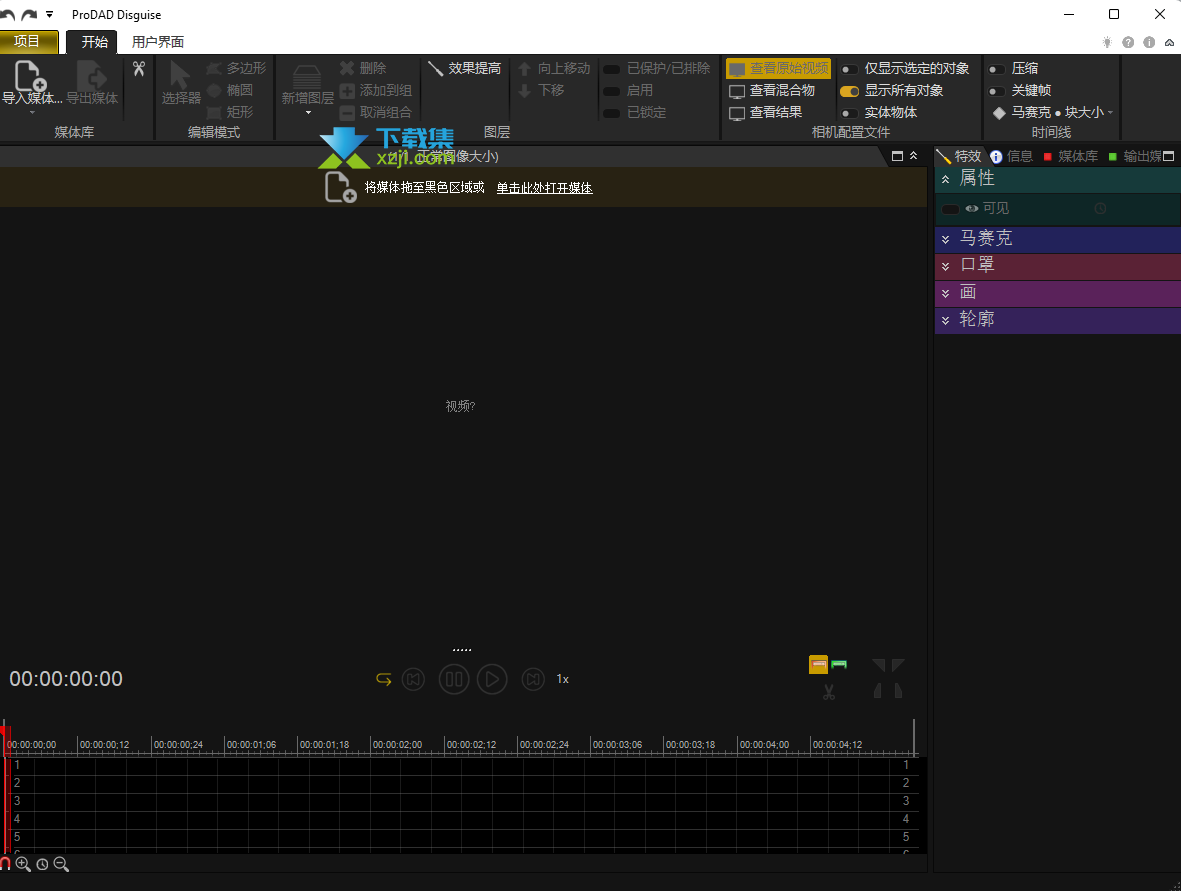
Task: Click the 导出媒体 export media icon
Action: (x=92, y=77)
